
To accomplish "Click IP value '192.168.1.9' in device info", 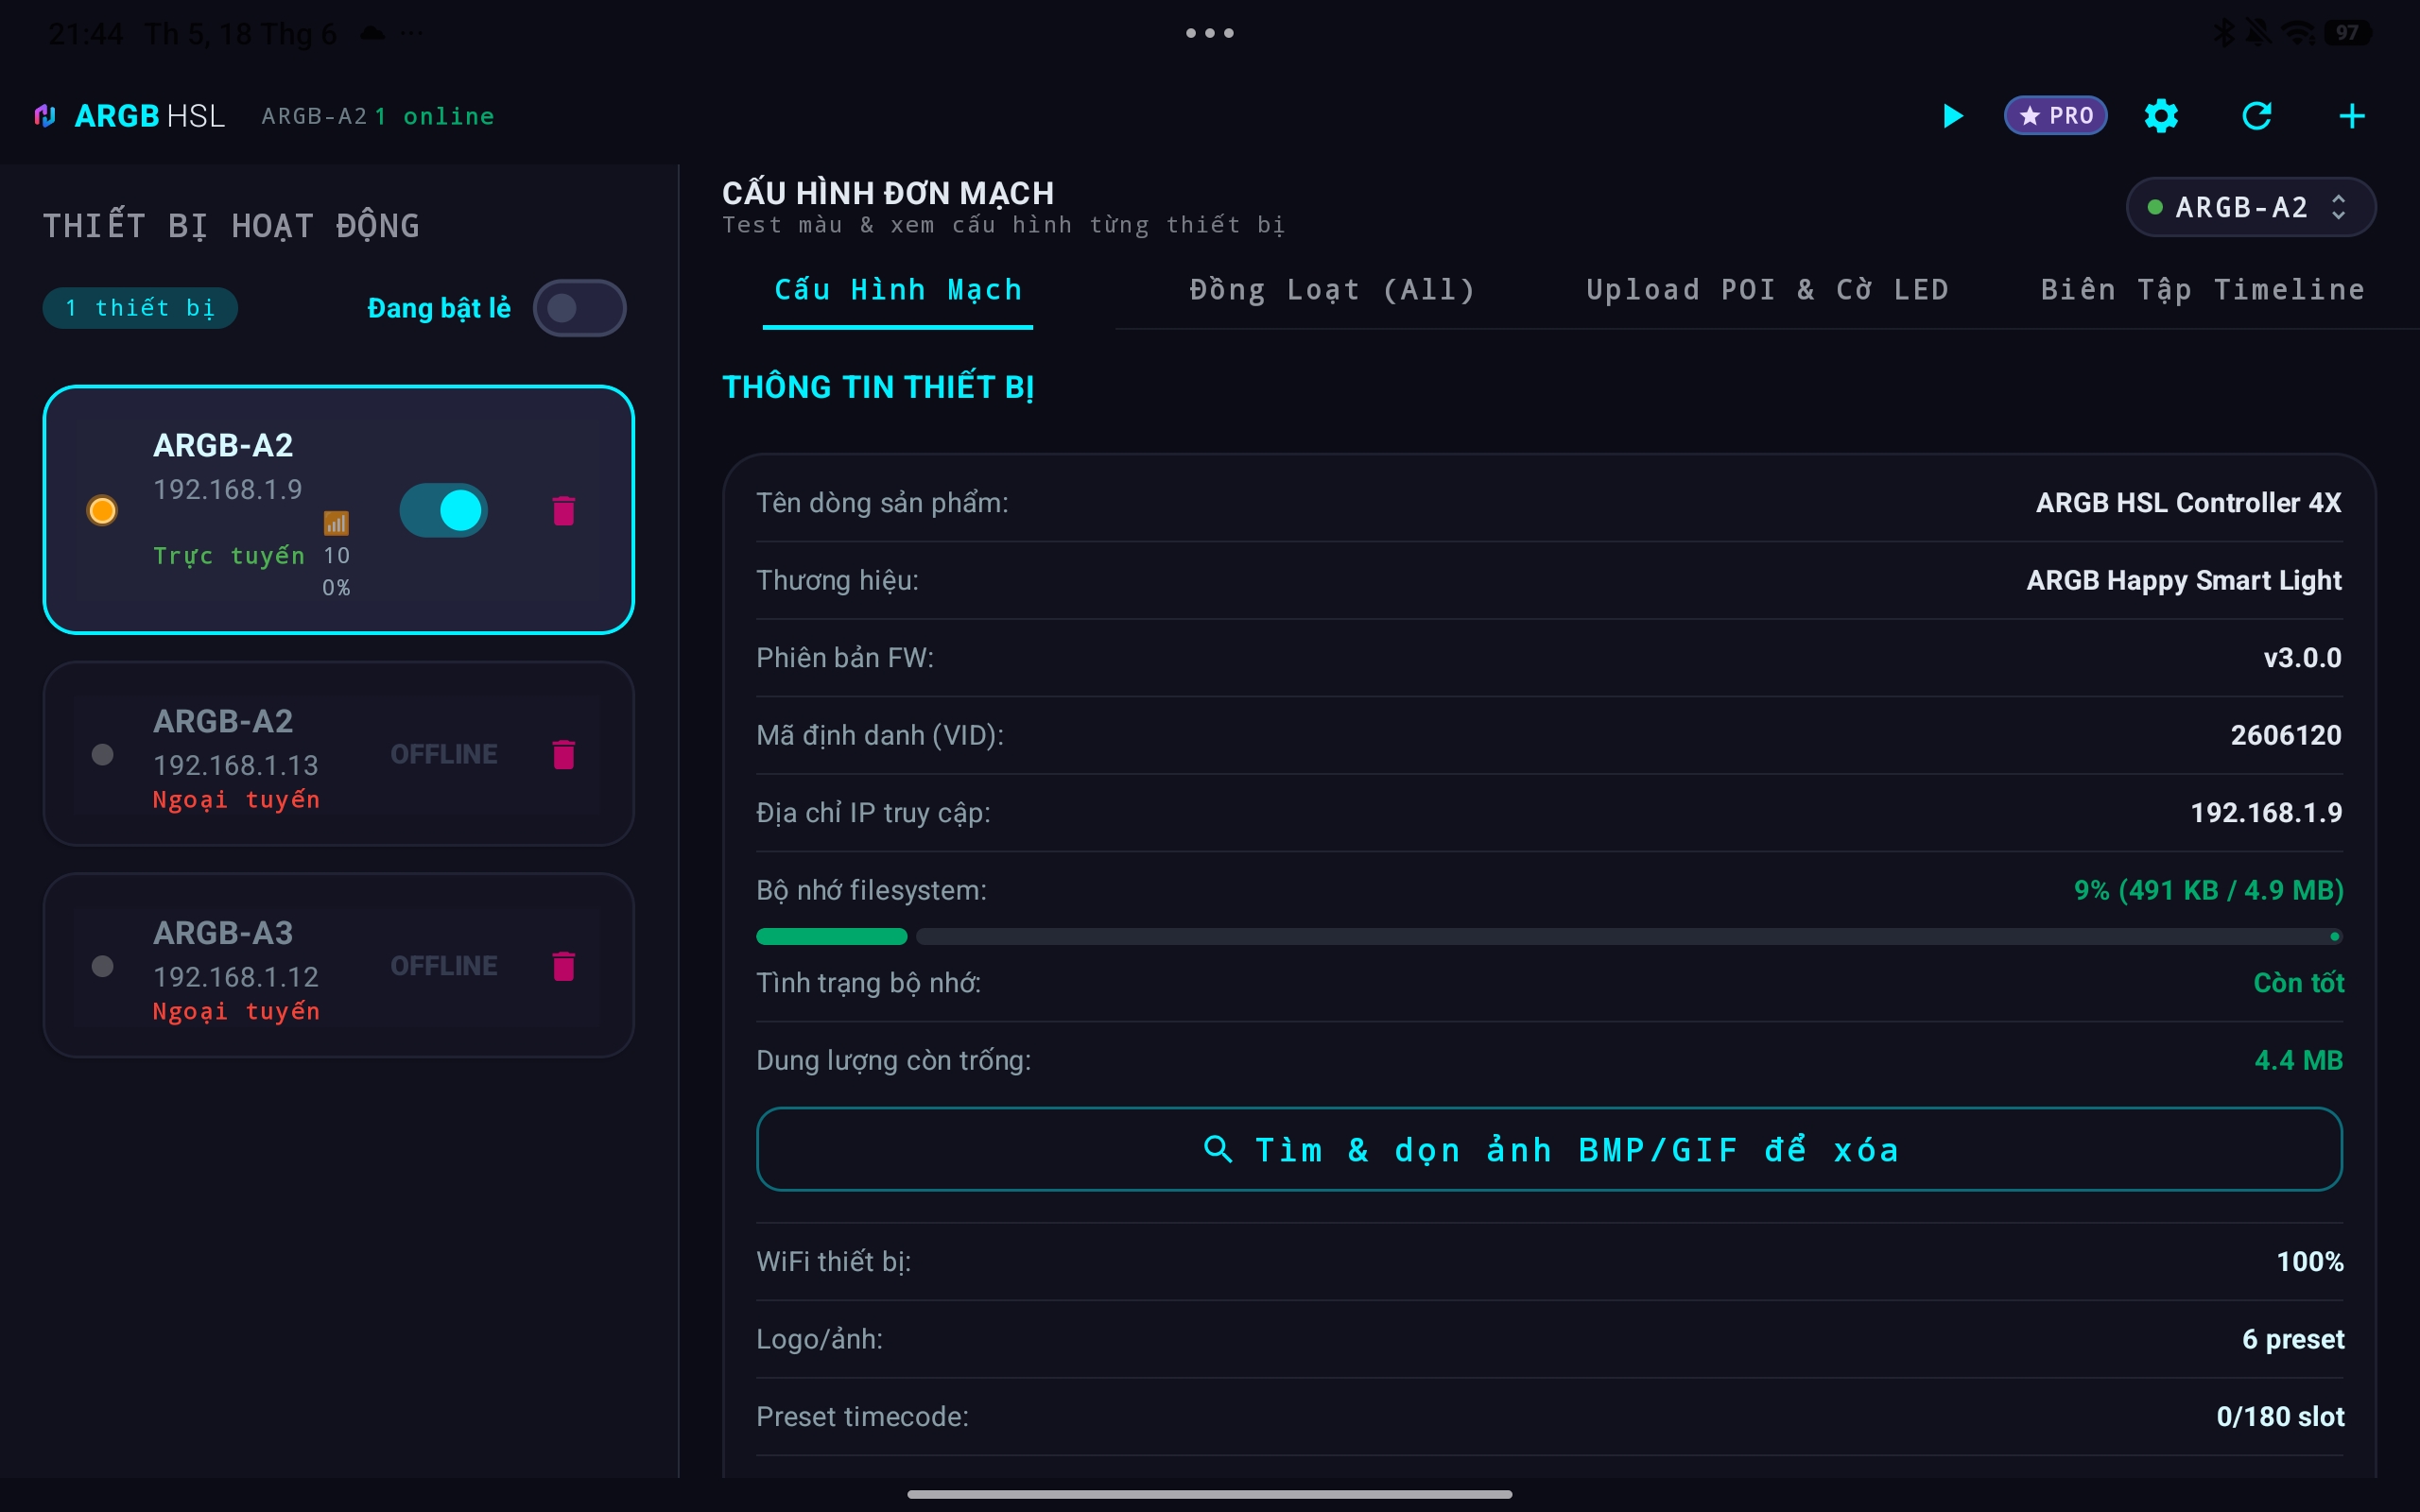I will tap(2266, 813).
